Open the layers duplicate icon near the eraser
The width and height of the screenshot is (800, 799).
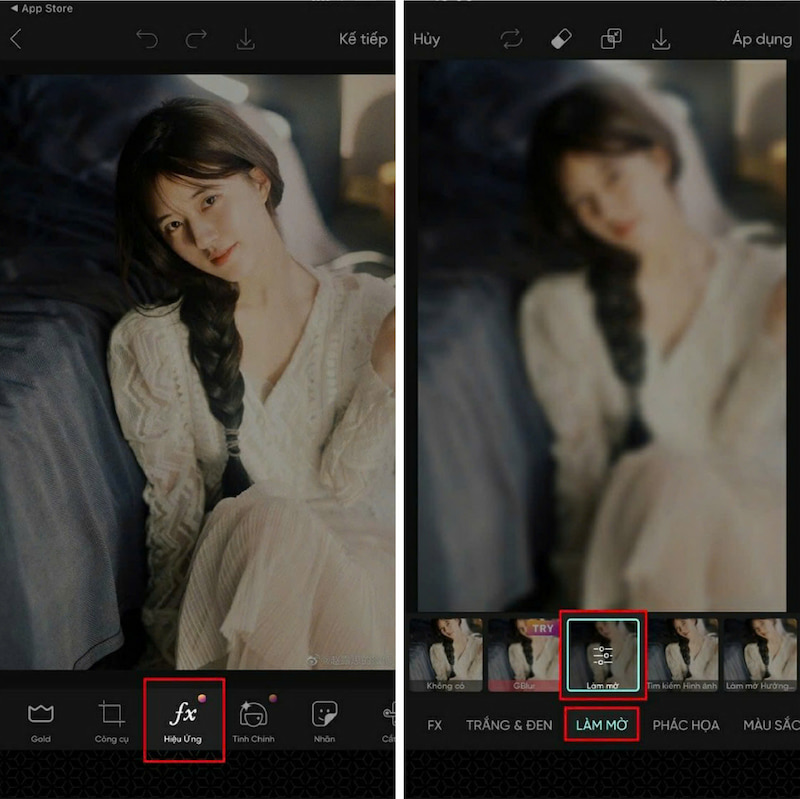(613, 38)
